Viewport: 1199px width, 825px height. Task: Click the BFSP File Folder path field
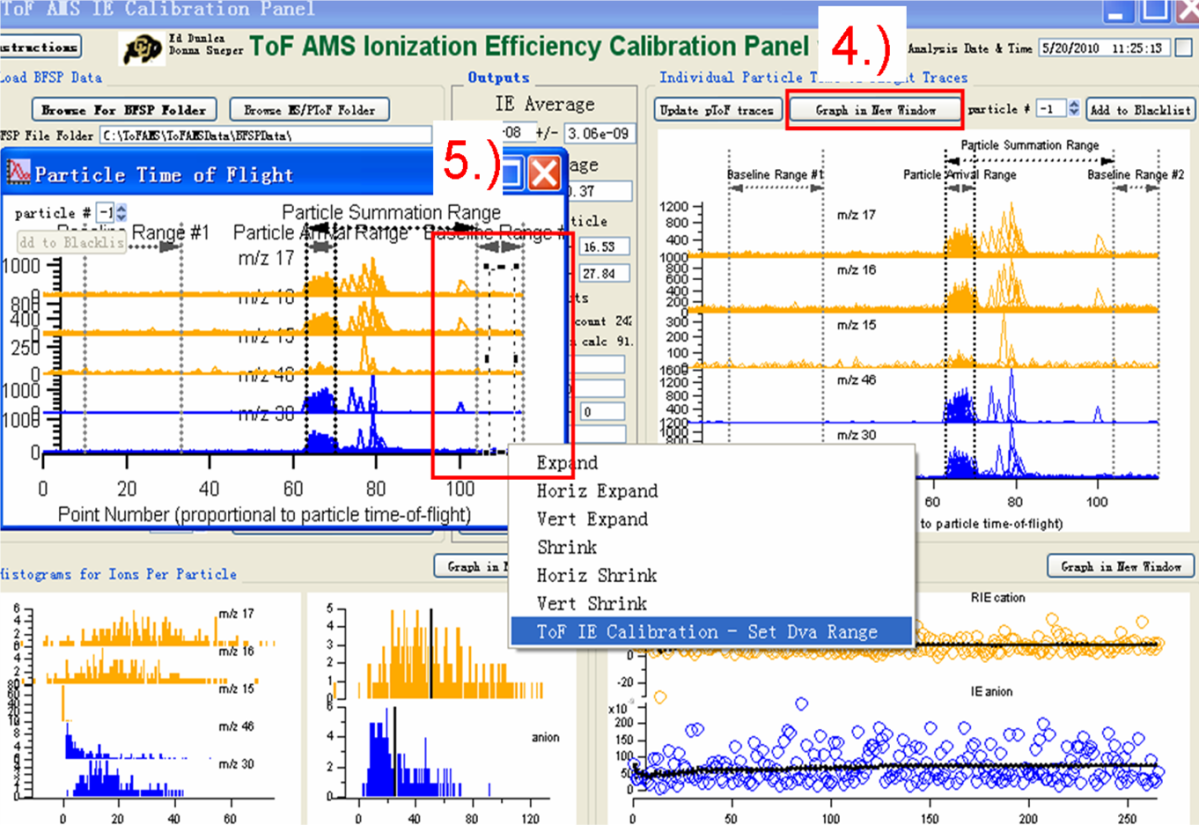[265, 135]
